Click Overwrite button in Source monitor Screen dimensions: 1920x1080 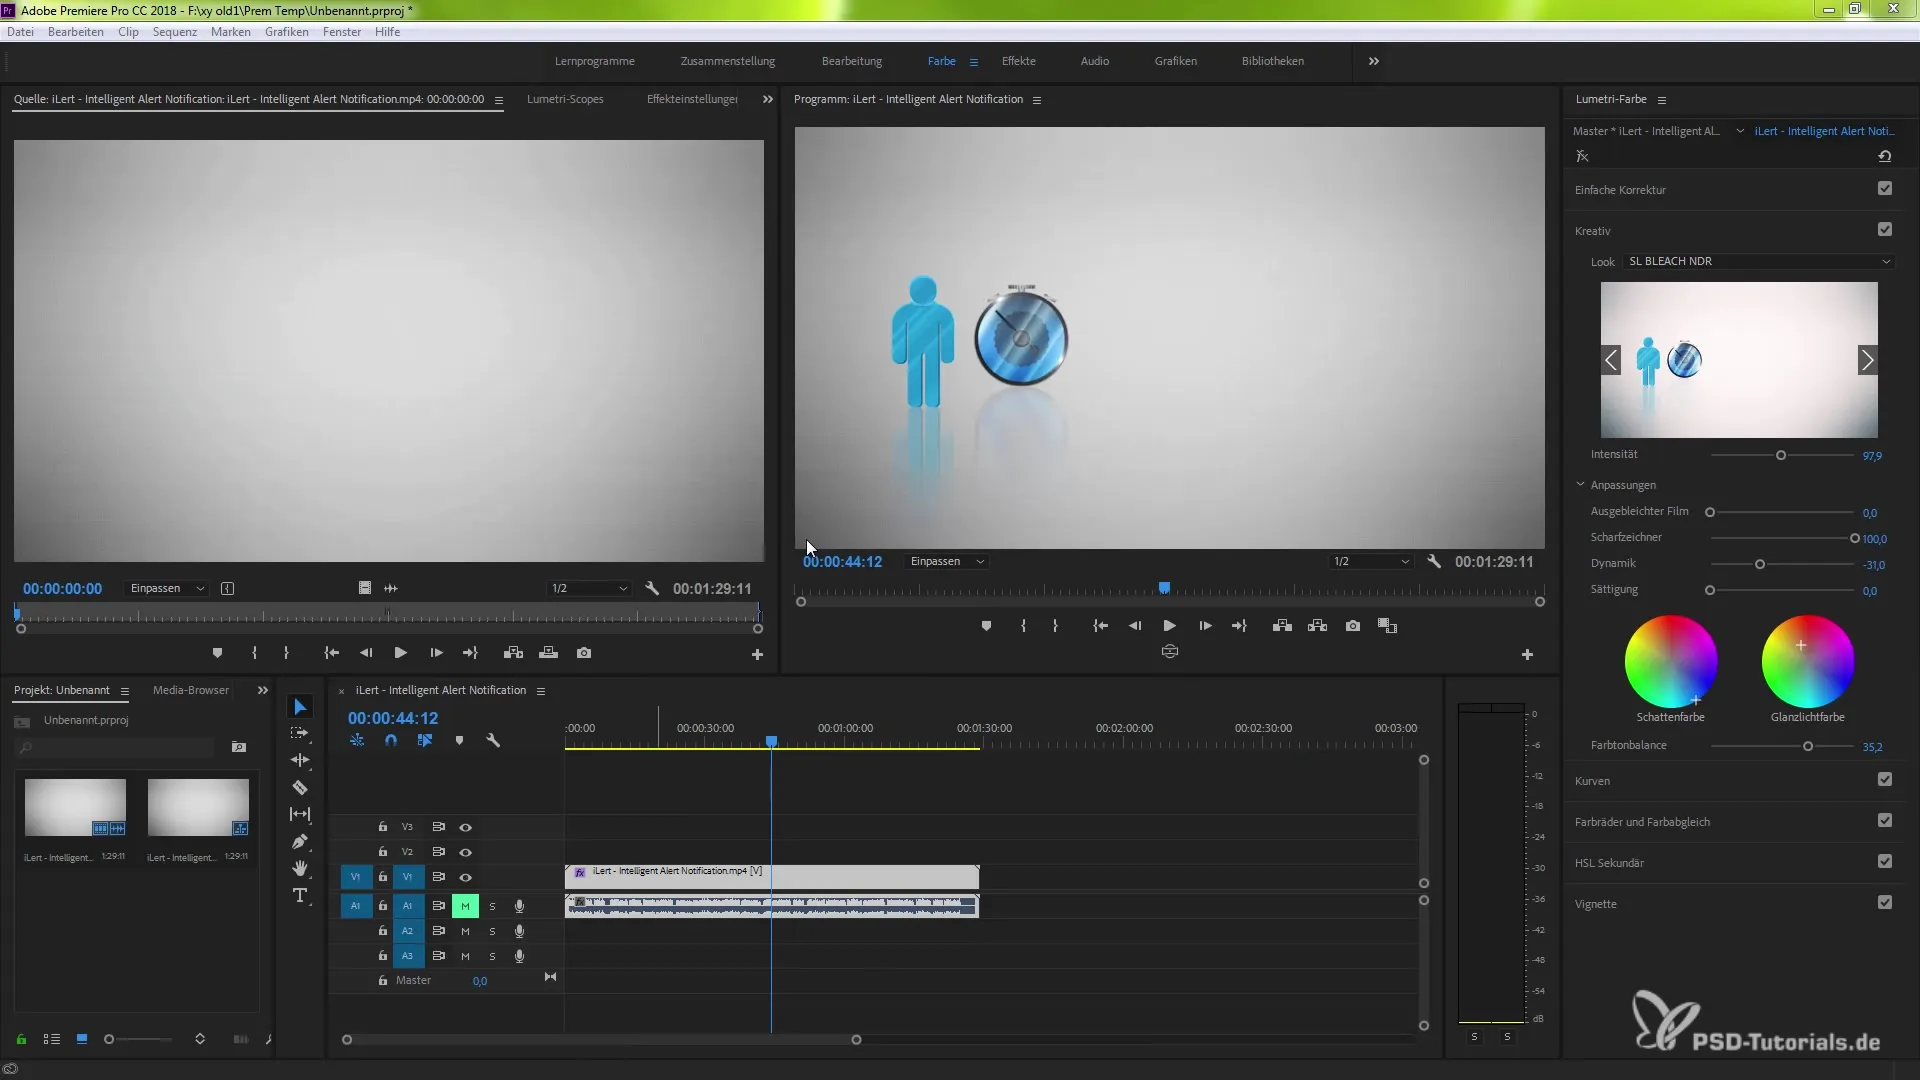(548, 653)
